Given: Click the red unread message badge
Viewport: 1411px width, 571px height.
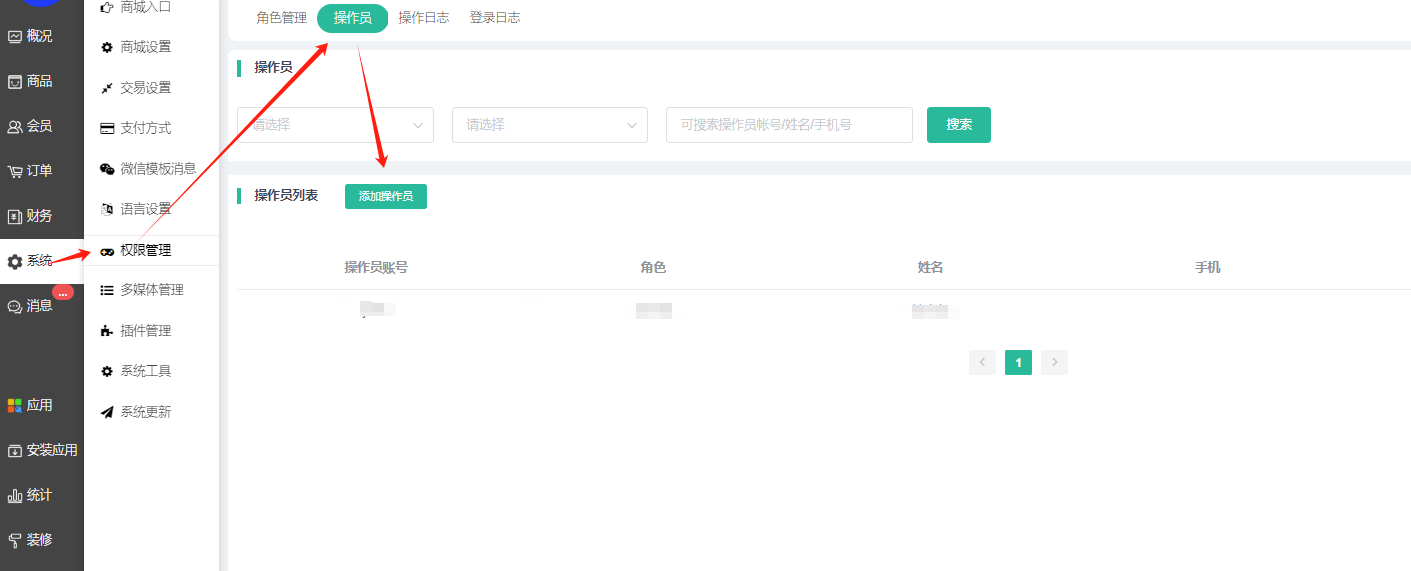Looking at the screenshot, I should pyautogui.click(x=63, y=293).
